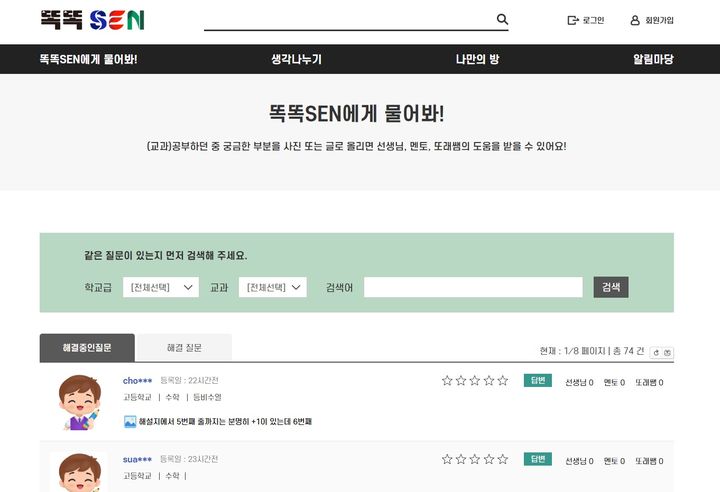This screenshot has height=492, width=720.
Task: Click 등록일 : 23시간전 text
Action: 189,459
